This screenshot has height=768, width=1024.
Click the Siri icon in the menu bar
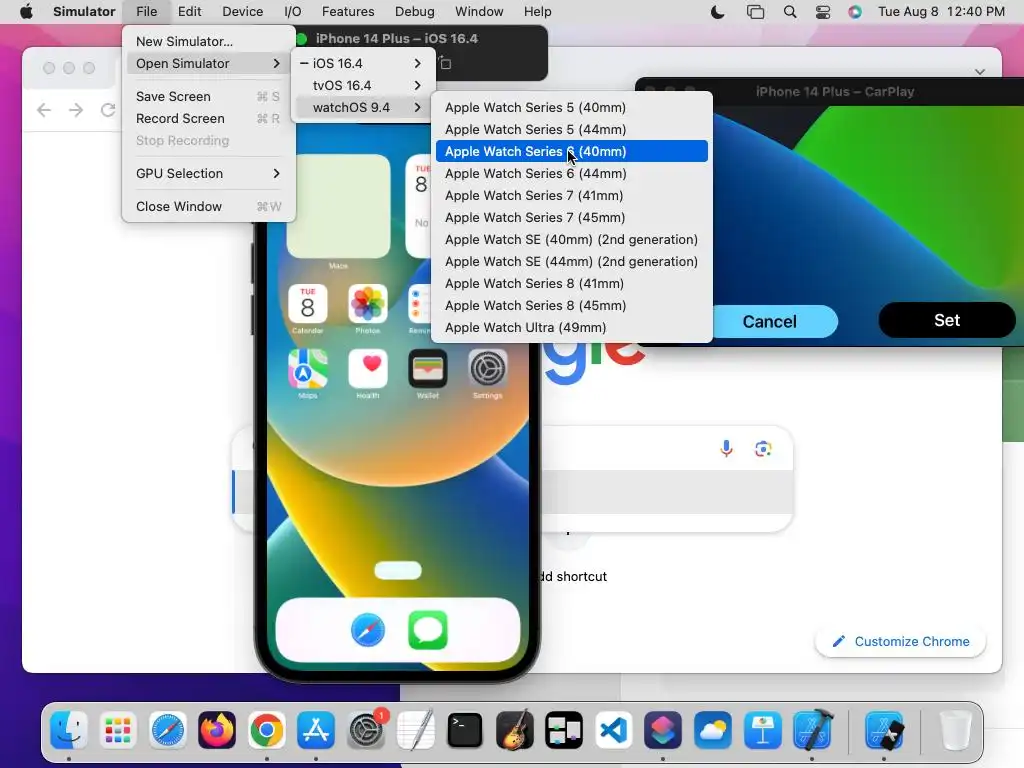[855, 12]
